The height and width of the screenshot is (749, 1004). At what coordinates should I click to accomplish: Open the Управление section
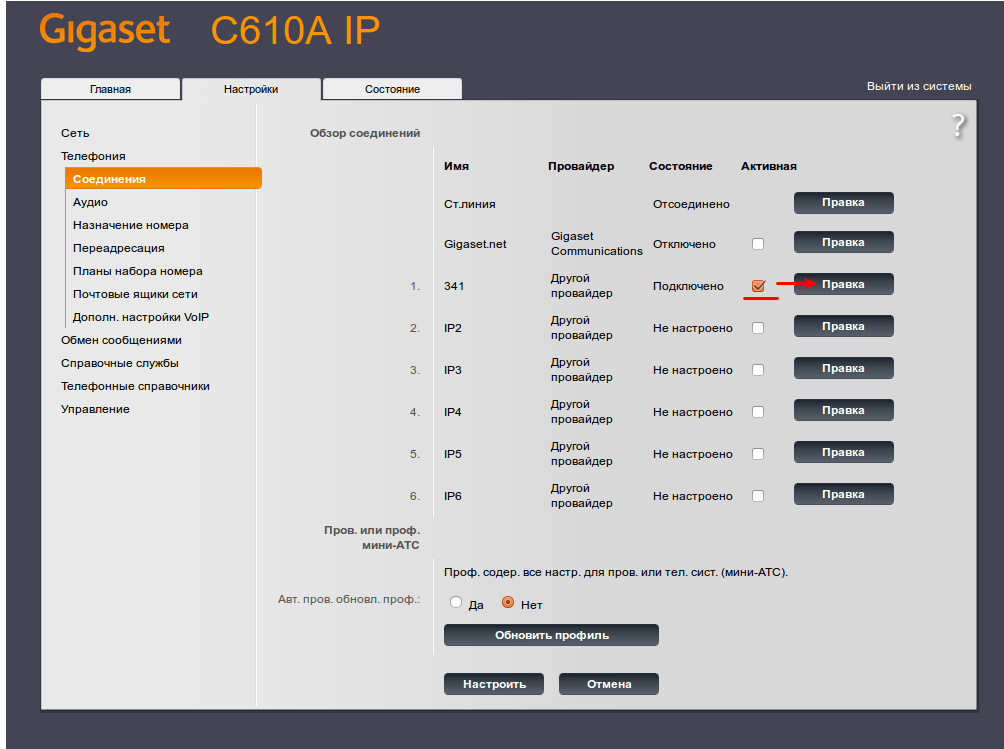pyautogui.click(x=95, y=409)
